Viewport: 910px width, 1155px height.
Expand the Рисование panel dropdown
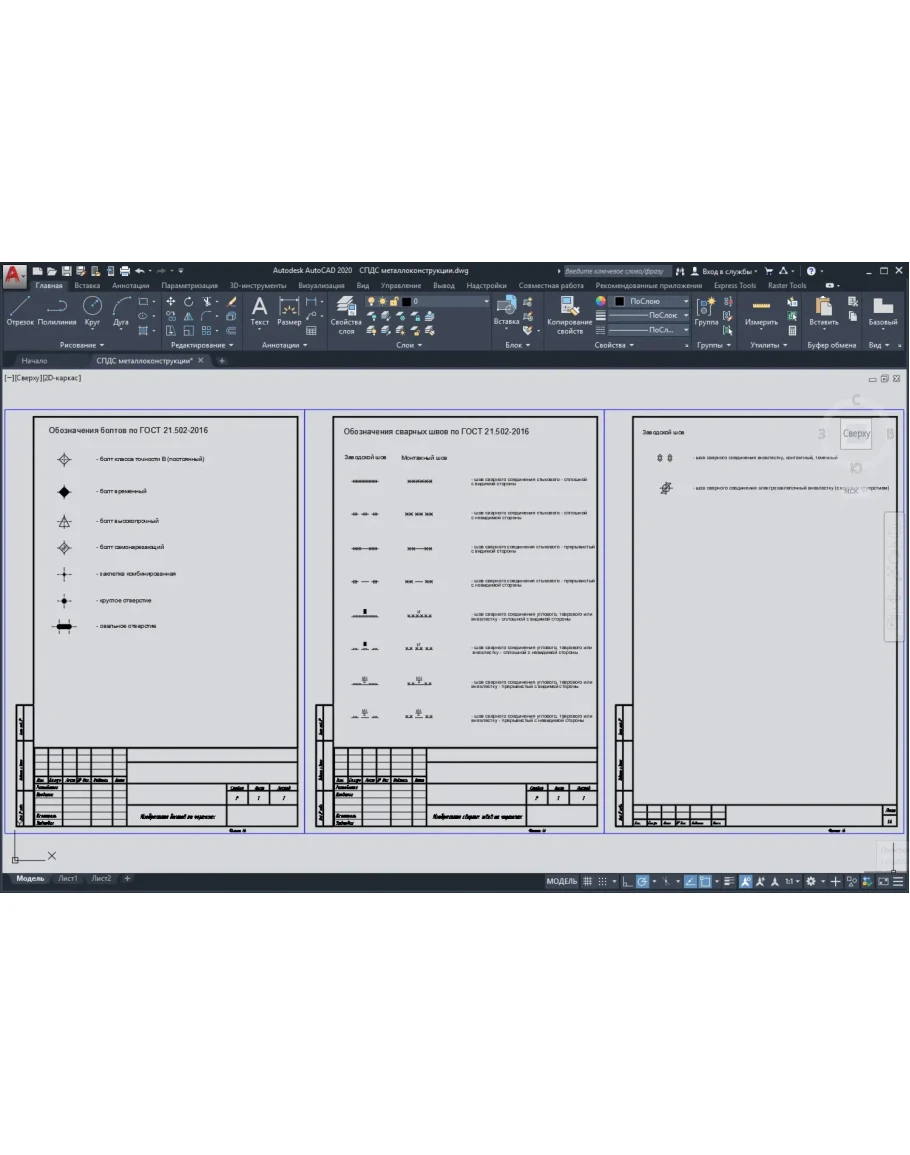82,345
